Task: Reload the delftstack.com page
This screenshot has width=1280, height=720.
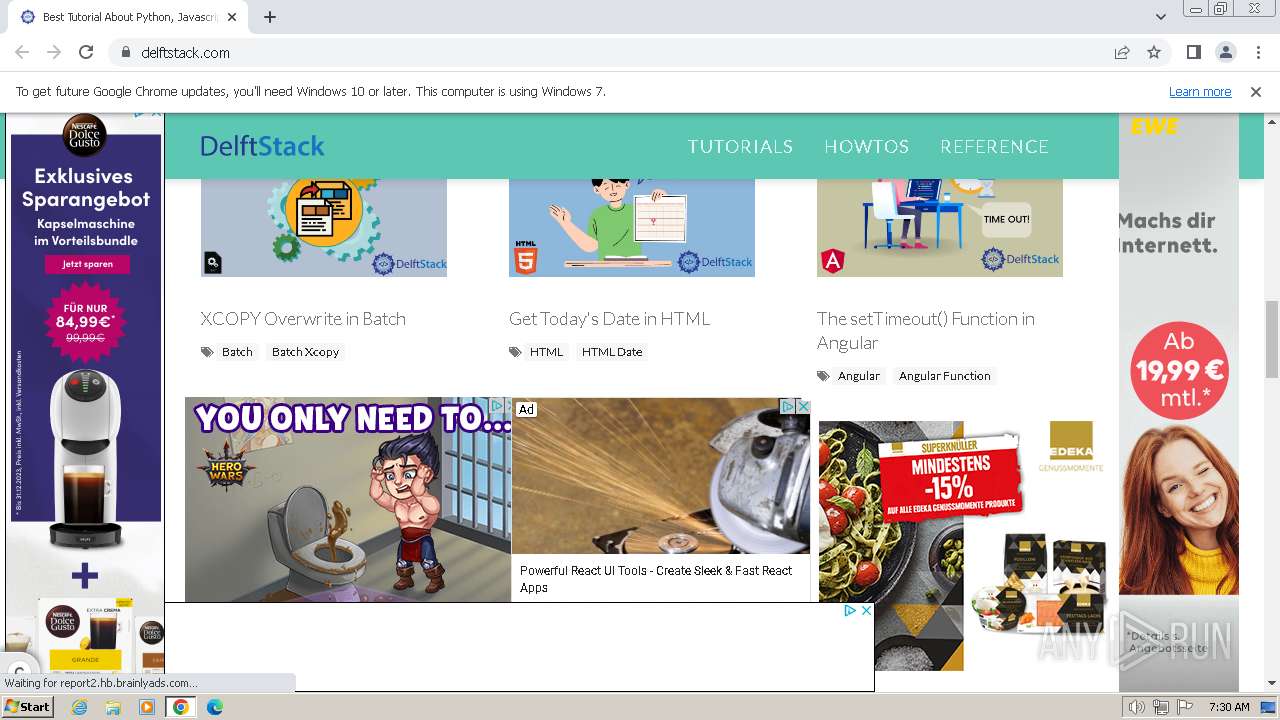Action: tap(86, 52)
